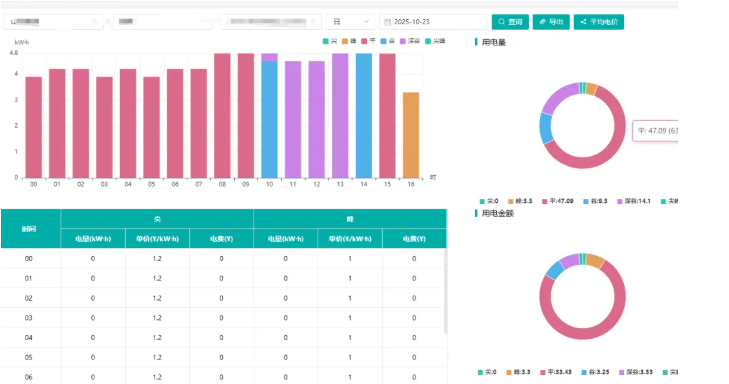Screen dimensions: 729x384
Task: Click the 单价 header under 尖
Action: coord(157,238)
